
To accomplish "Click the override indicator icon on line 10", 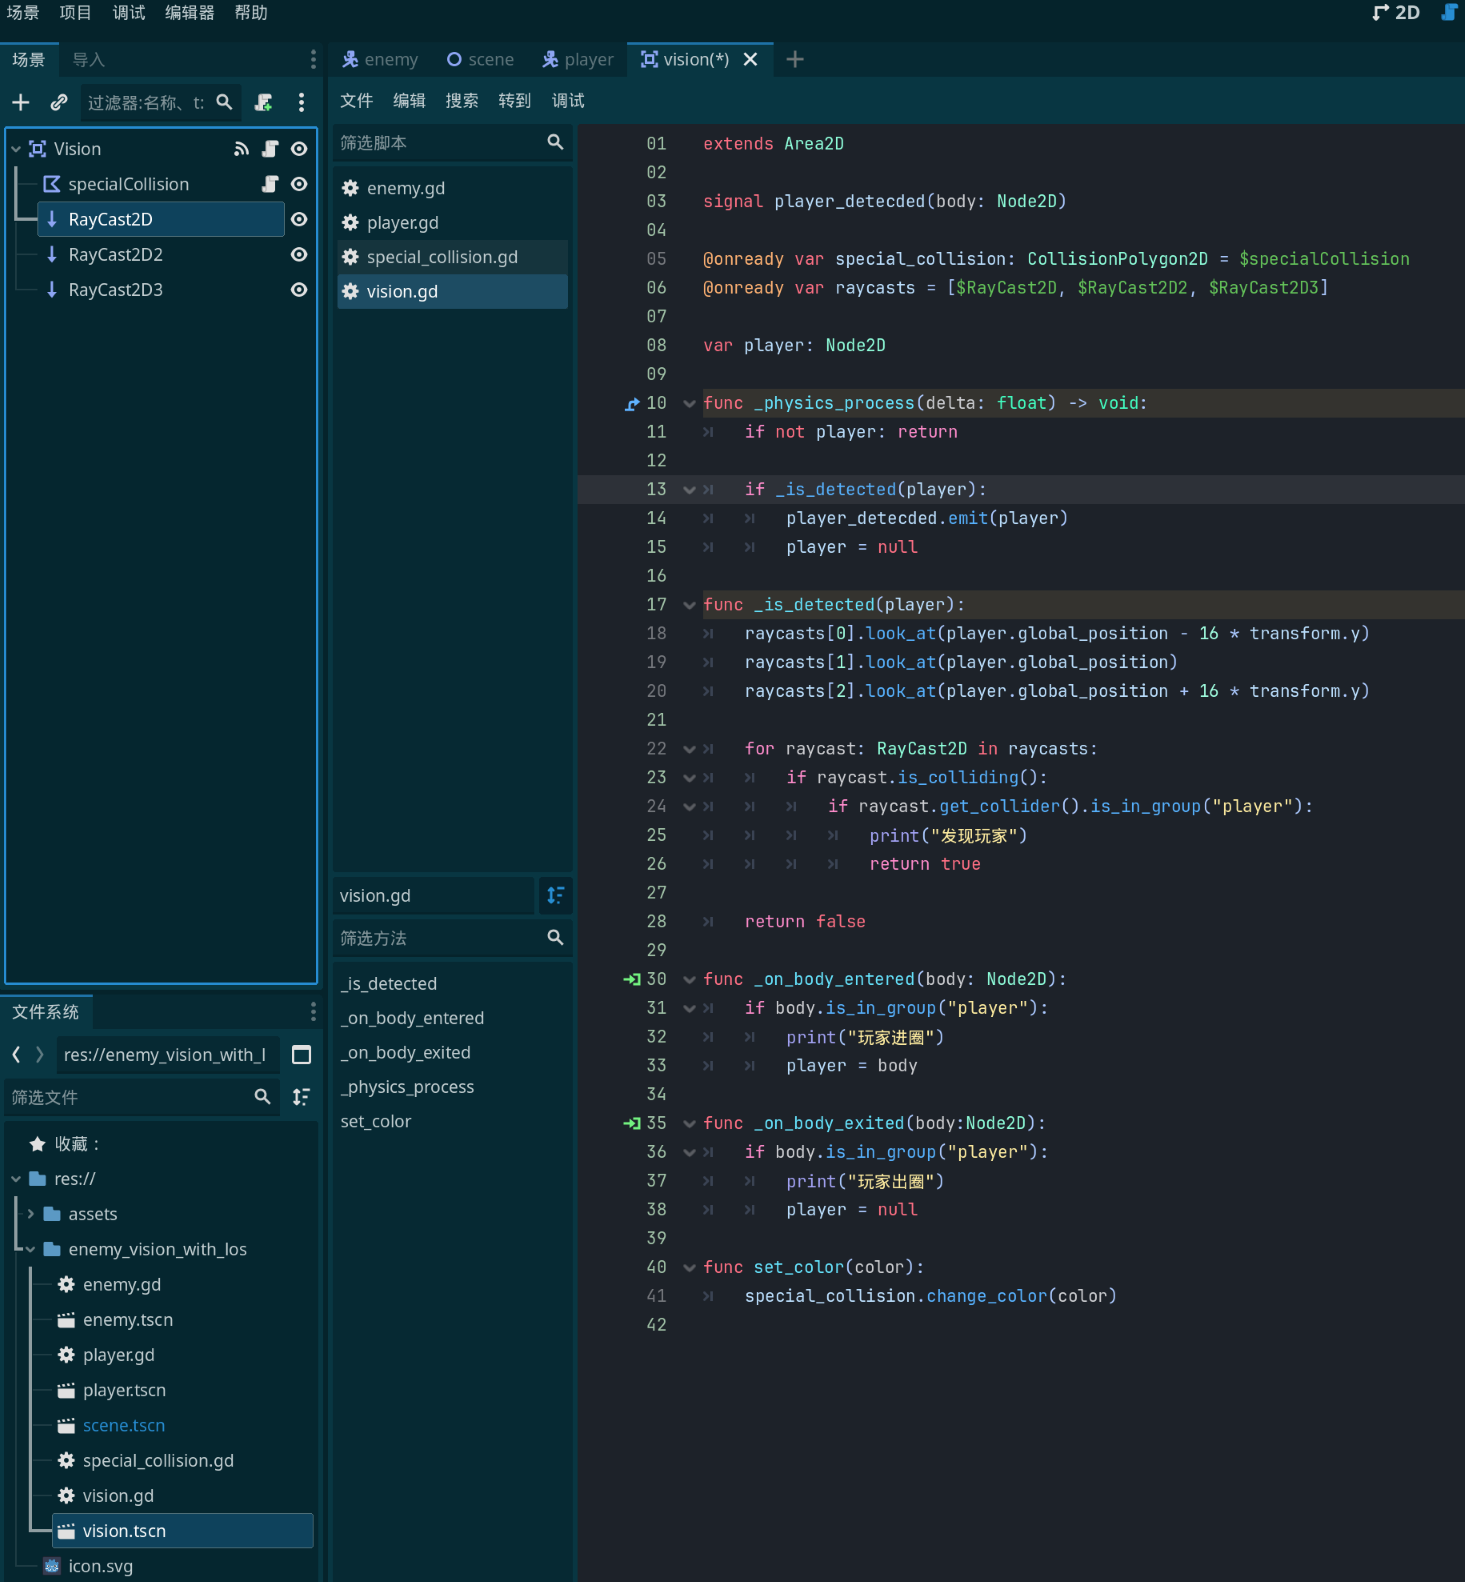I will point(631,404).
